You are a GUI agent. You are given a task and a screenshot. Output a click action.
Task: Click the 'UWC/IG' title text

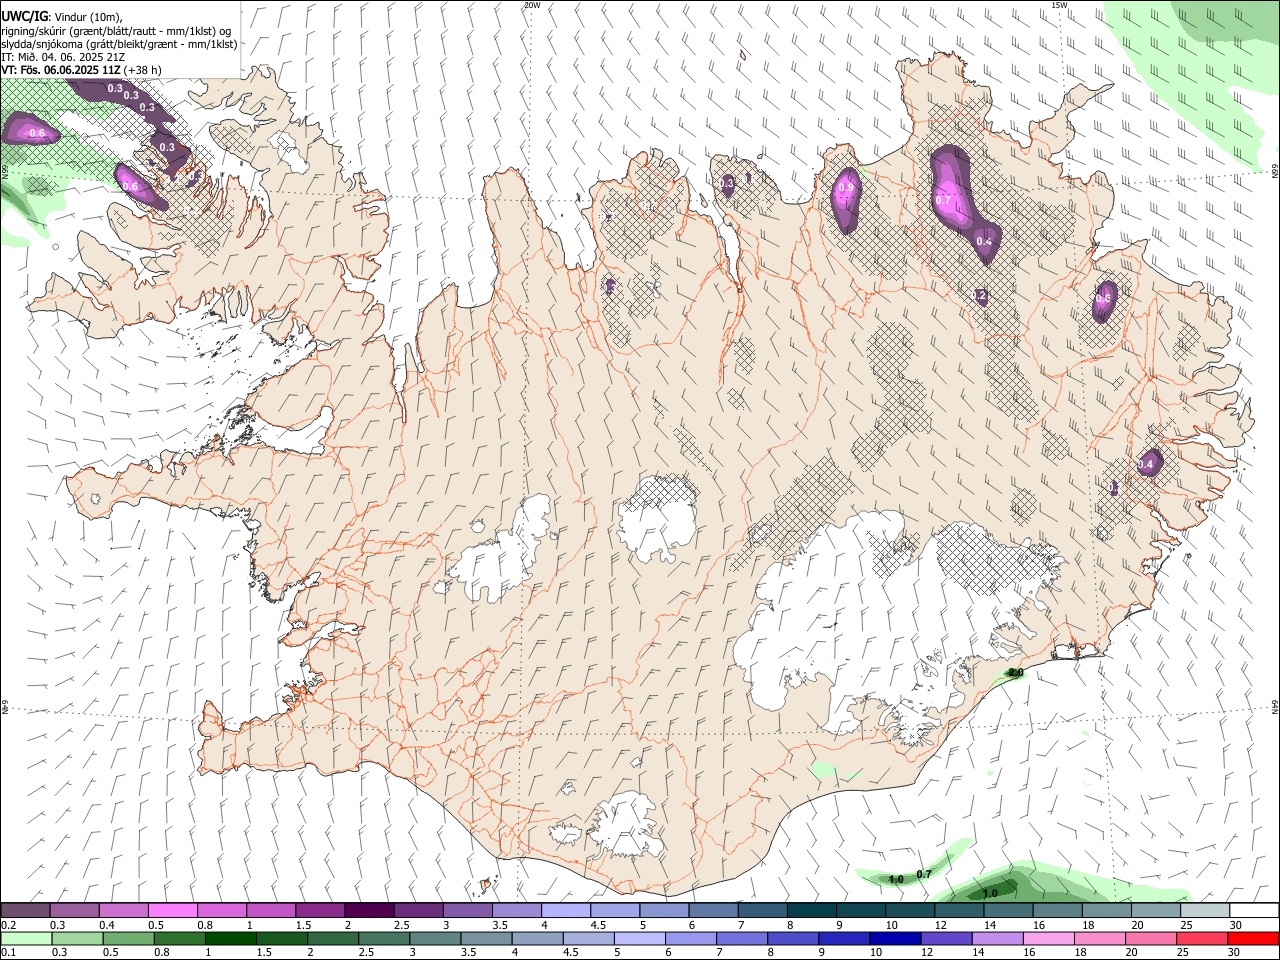click(x=24, y=15)
